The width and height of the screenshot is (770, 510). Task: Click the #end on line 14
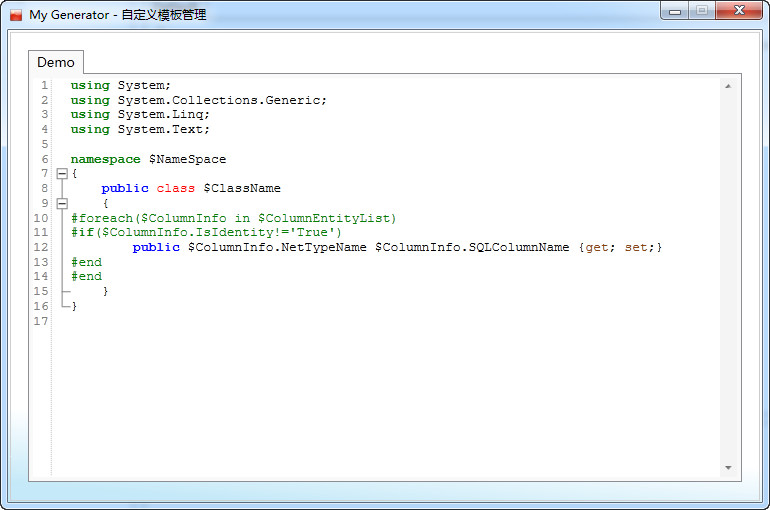tap(86, 276)
